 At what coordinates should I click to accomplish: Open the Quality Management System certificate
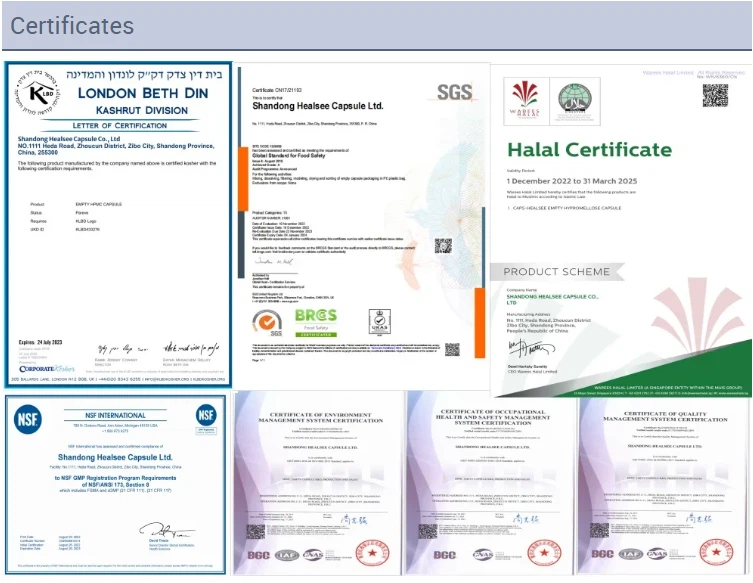(x=662, y=482)
